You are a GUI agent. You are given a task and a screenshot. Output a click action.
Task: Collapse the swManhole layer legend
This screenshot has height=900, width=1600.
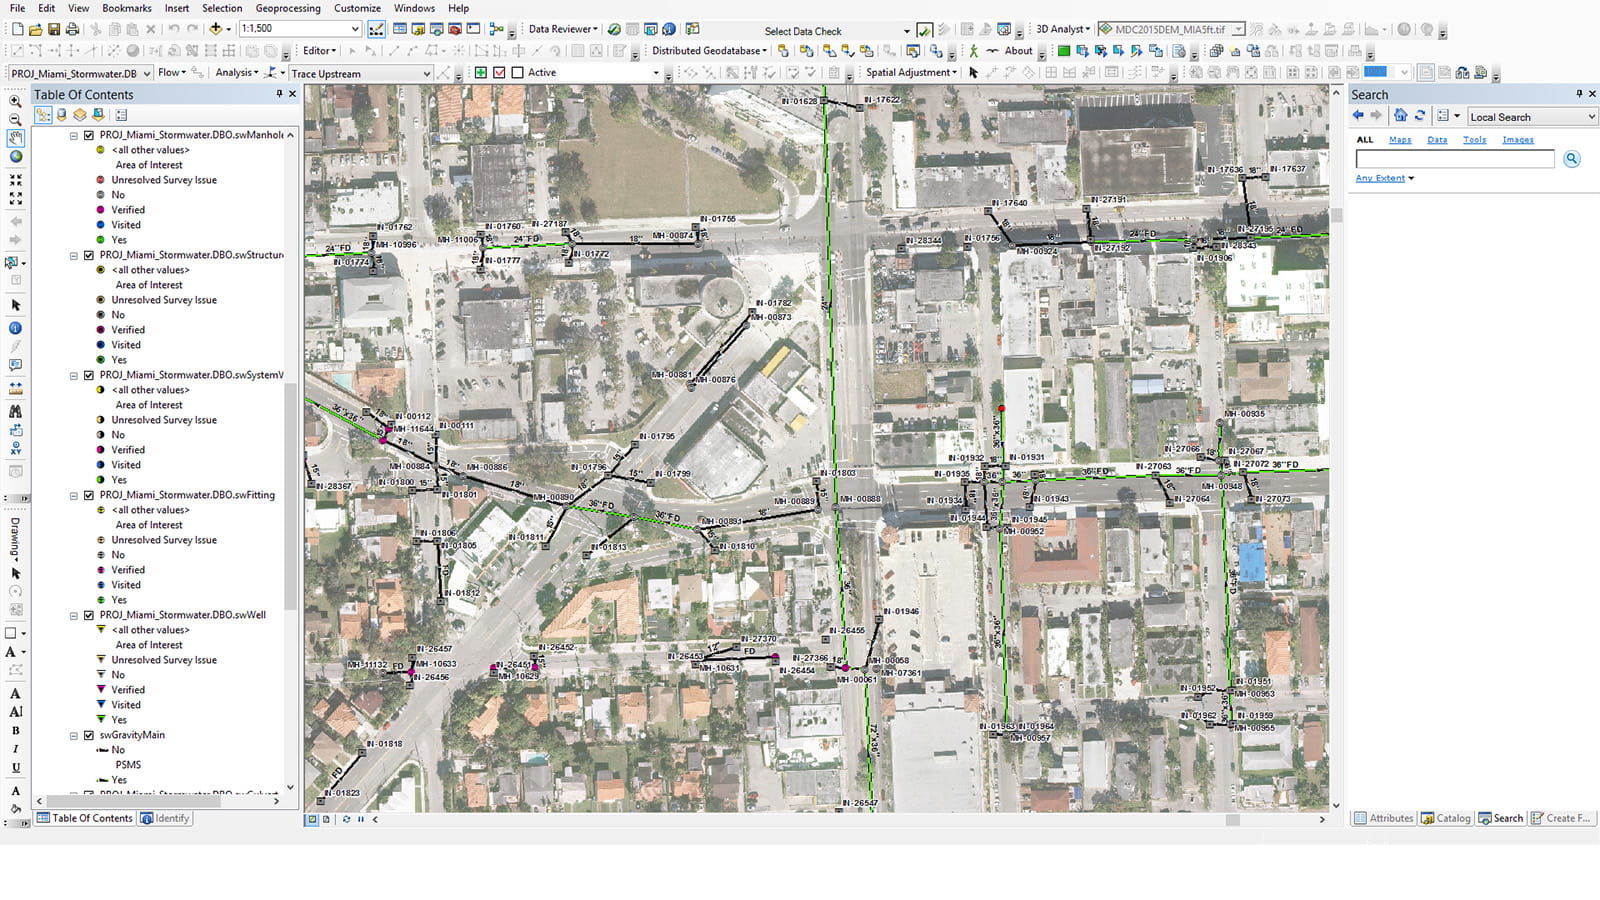click(x=72, y=134)
